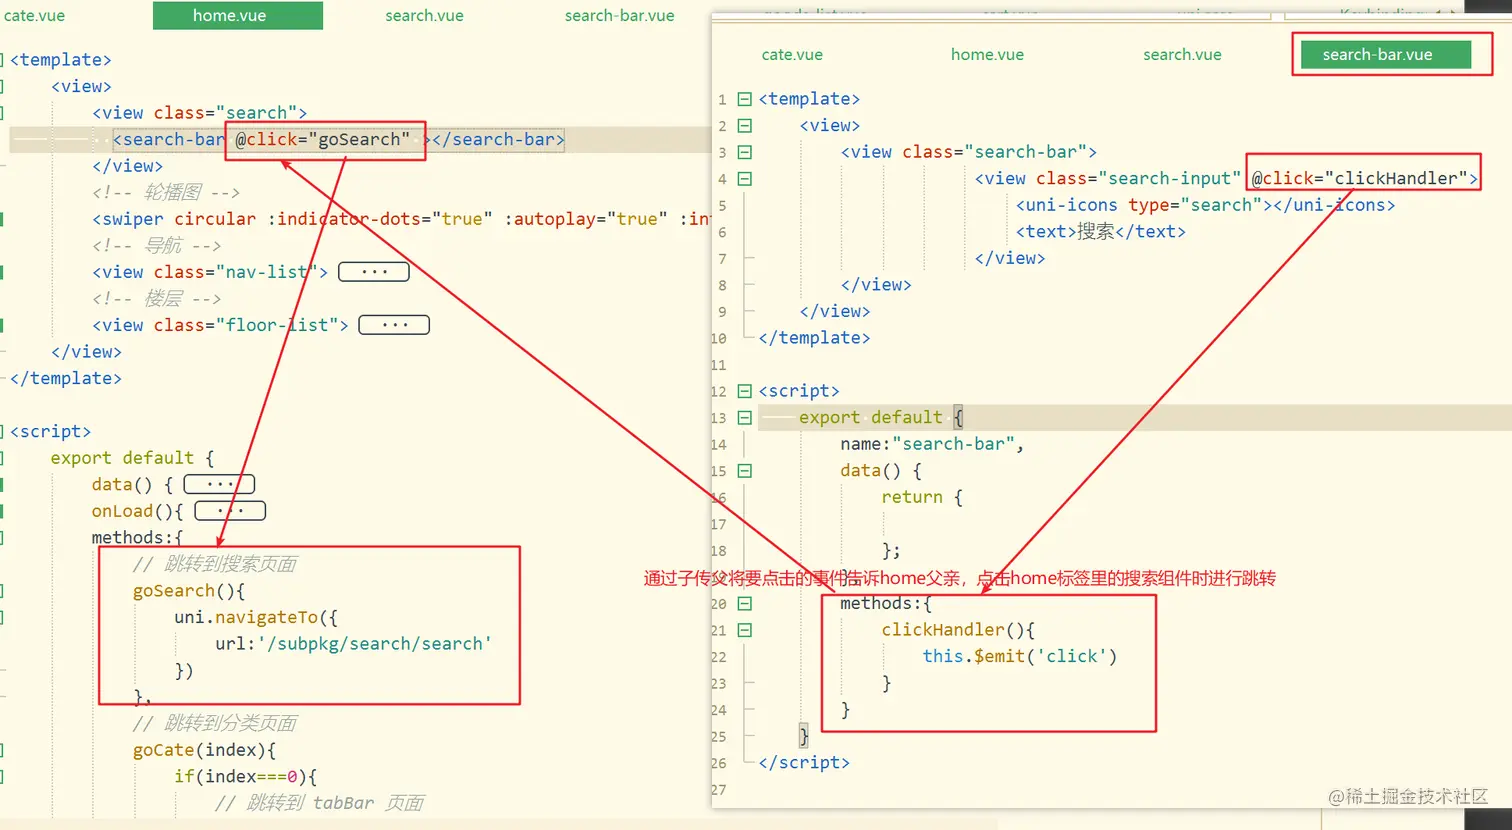Click the <!-- 轮播图 --> comment
The image size is (1512, 830).
166,192
